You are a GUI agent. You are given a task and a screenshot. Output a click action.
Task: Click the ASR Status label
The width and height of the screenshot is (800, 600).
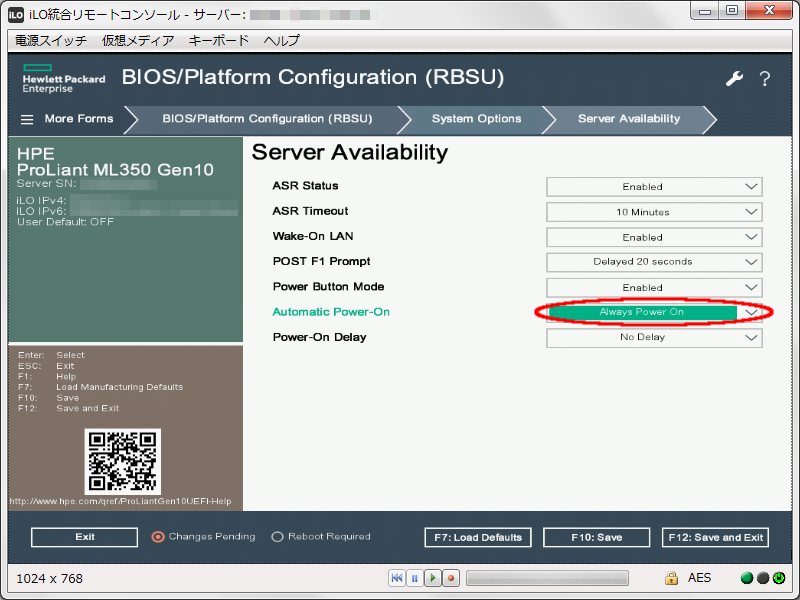[x=306, y=186]
